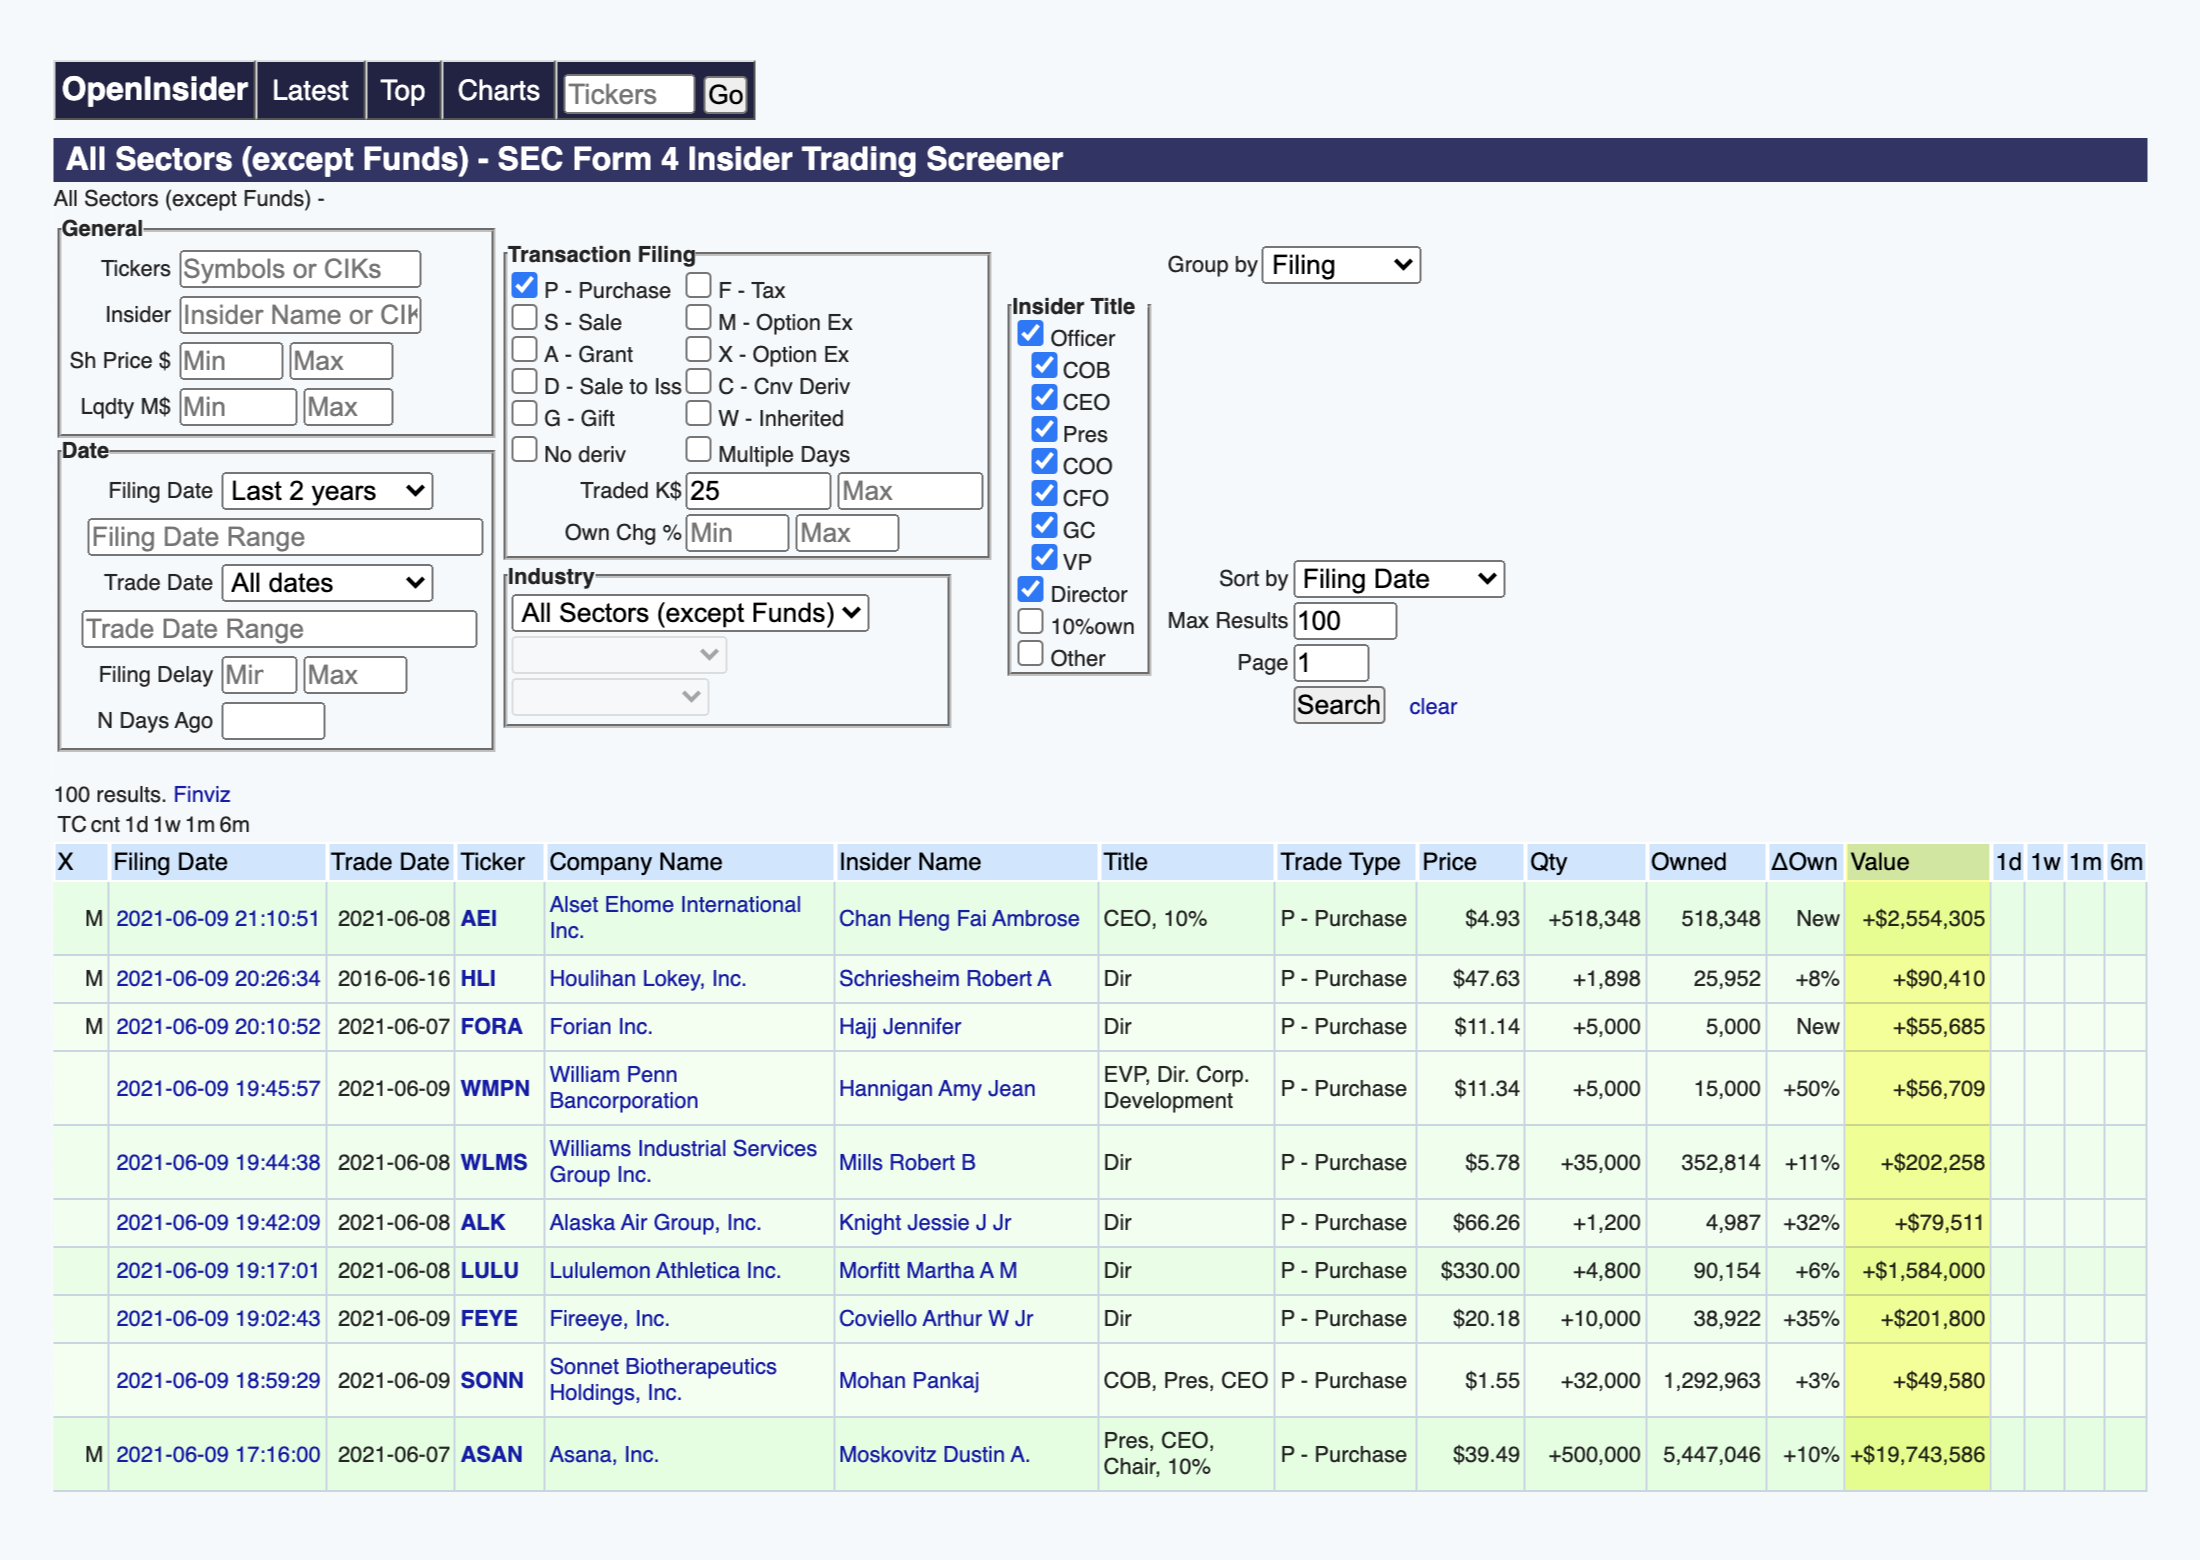Click the Max Results field
Image resolution: width=2200 pixels, height=1560 pixels.
[1345, 621]
